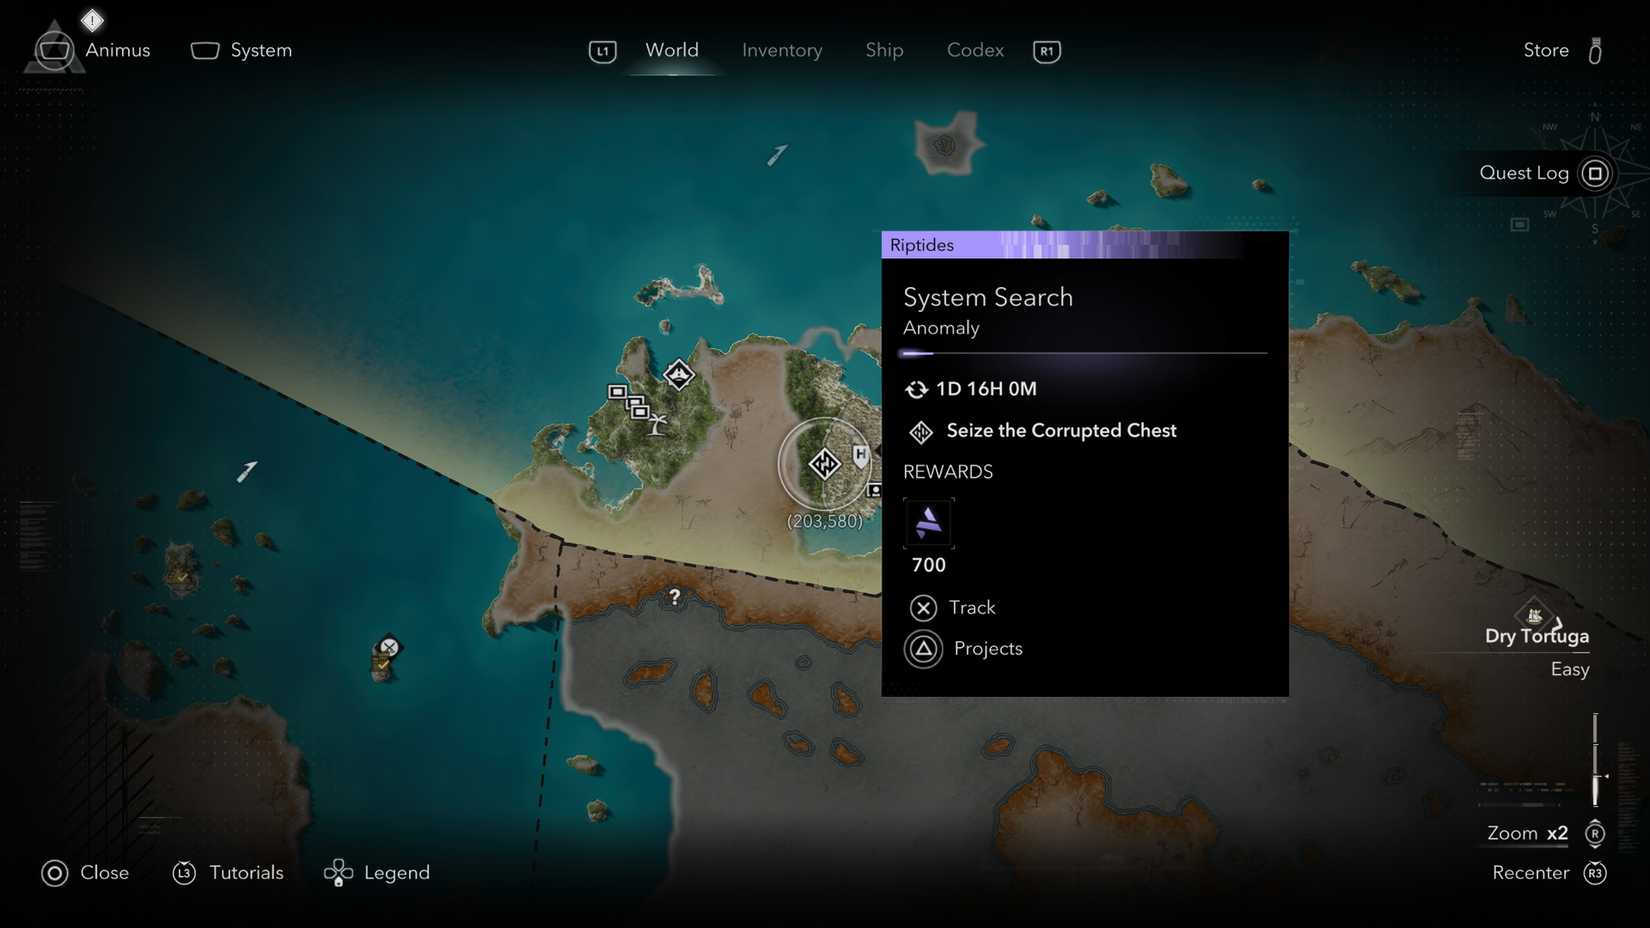
Task: Select the question mark unknown location marker
Action: click(x=675, y=597)
